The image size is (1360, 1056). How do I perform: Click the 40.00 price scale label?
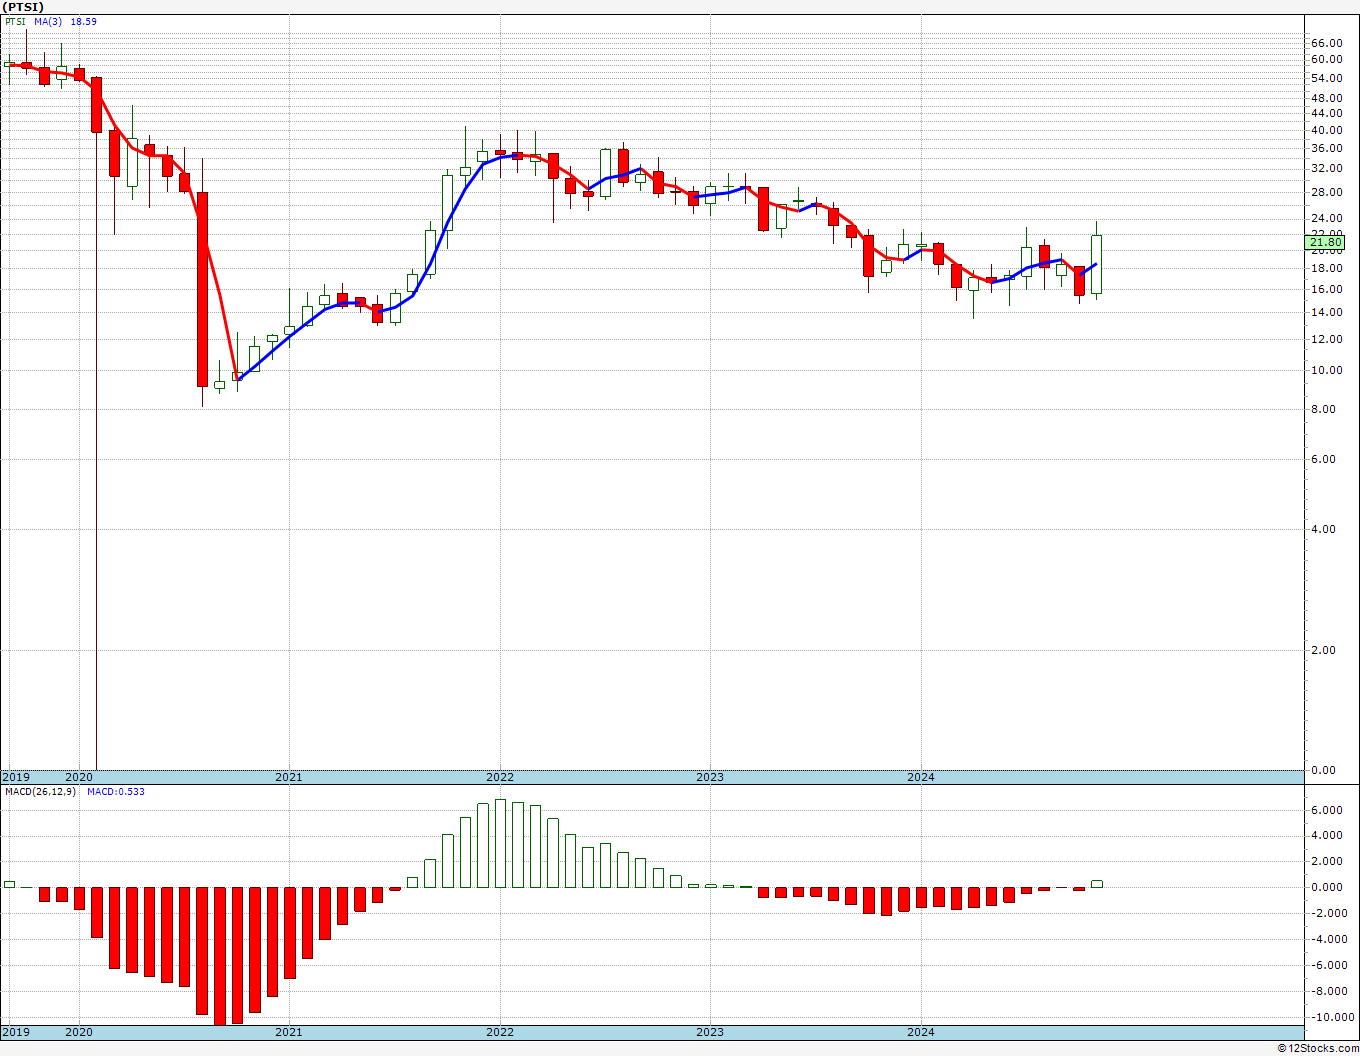point(1326,130)
